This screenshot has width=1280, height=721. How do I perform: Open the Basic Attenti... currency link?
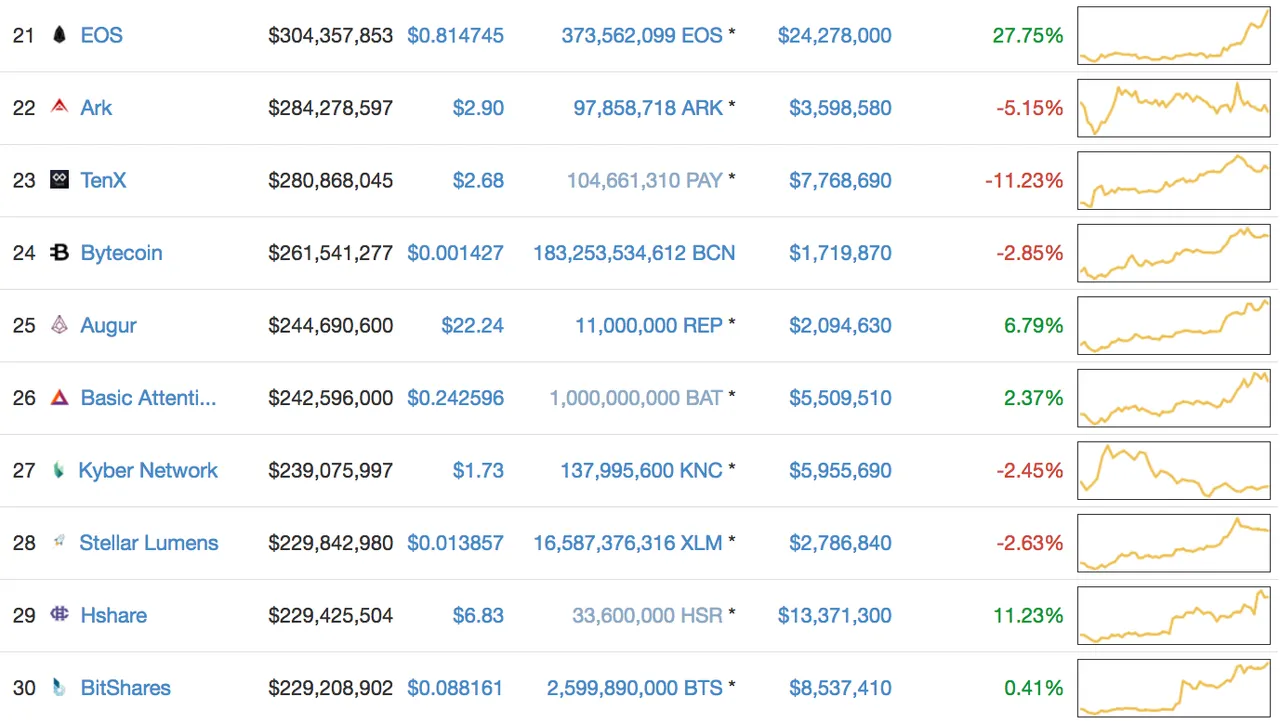pos(148,398)
